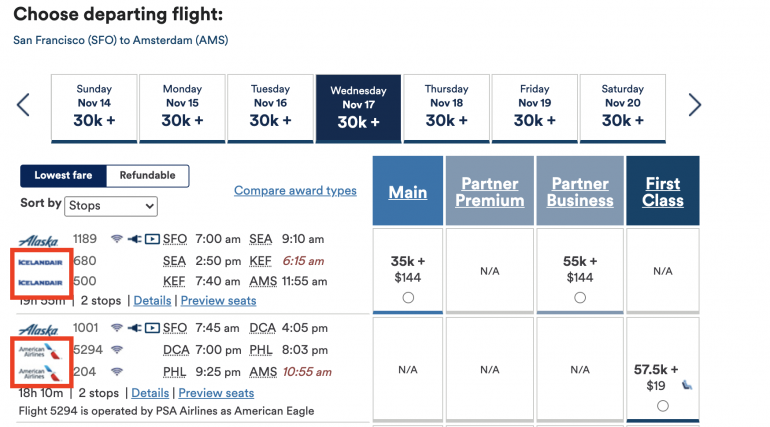Click entertainment screen icon for flight 1001

[151, 327]
